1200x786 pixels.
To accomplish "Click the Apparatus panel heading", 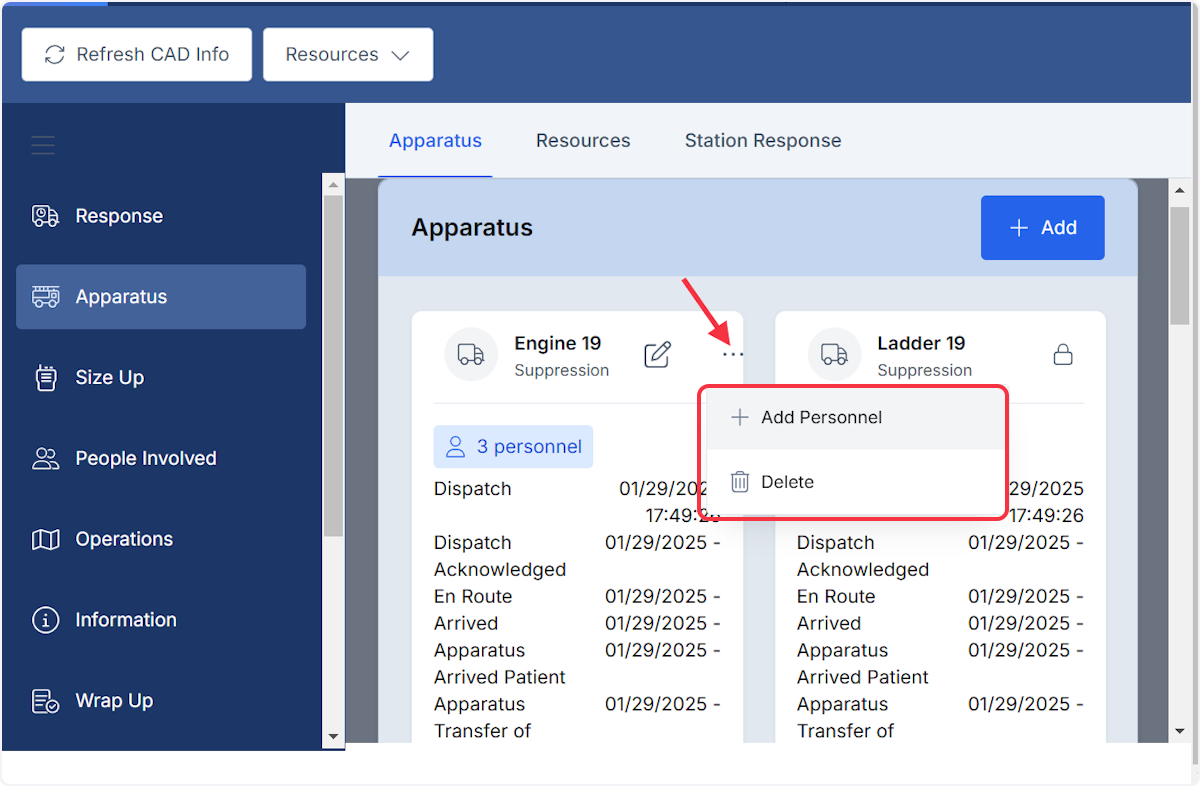I will [472, 228].
